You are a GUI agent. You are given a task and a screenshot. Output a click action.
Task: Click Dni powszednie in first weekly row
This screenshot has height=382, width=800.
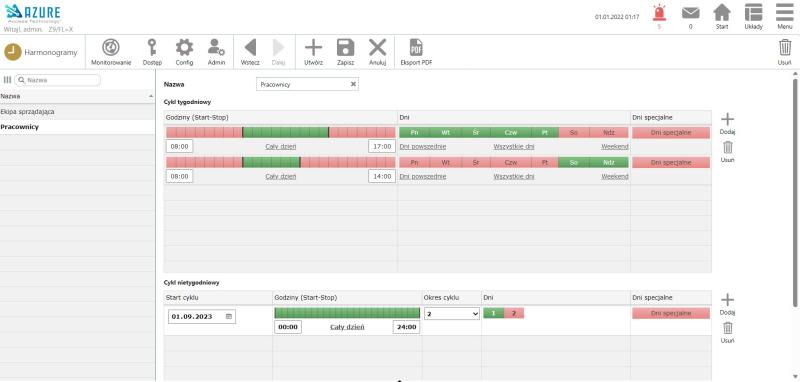[x=422, y=147]
